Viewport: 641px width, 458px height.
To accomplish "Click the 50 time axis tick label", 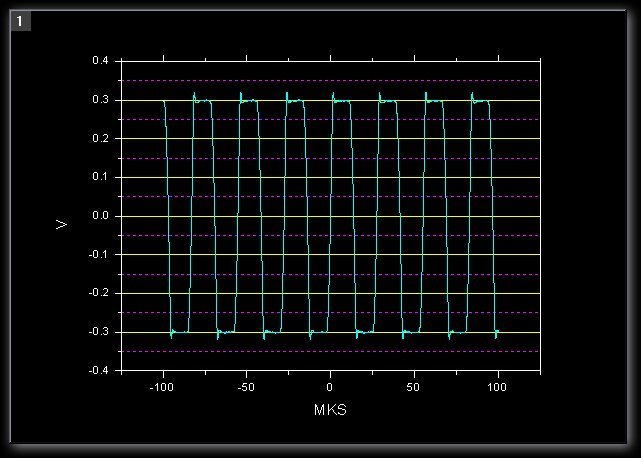I will tap(414, 386).
